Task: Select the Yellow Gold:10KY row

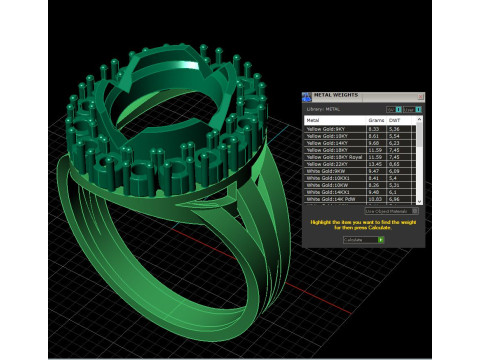Action: (360, 136)
